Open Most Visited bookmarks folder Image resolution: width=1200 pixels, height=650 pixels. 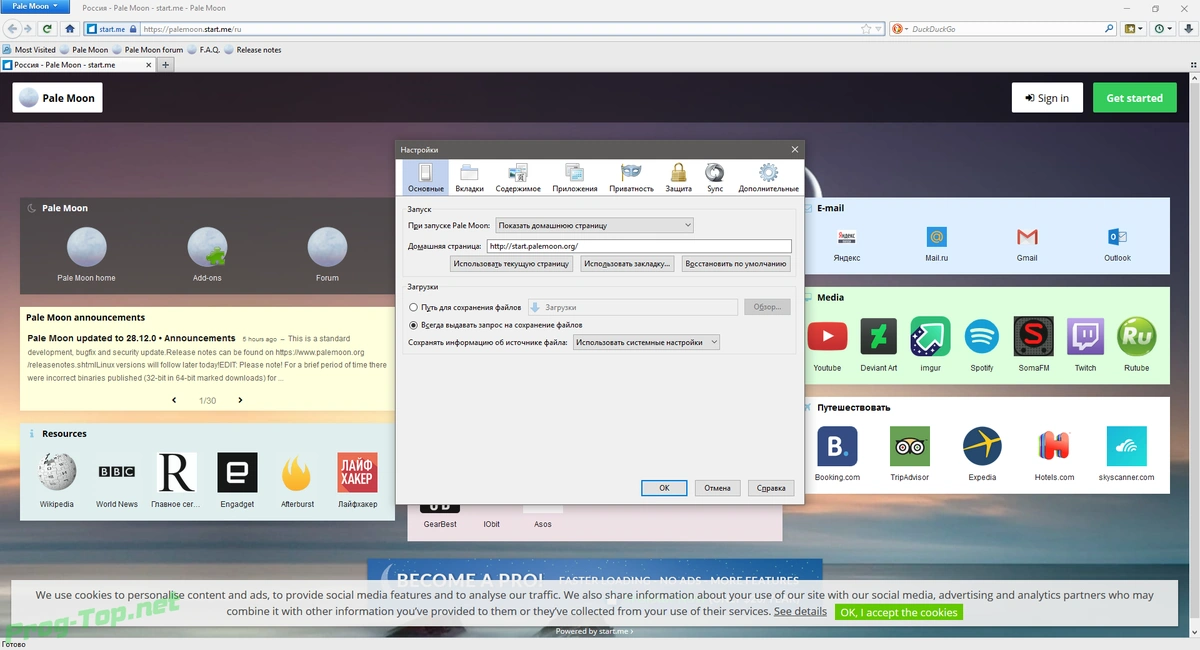[29, 49]
